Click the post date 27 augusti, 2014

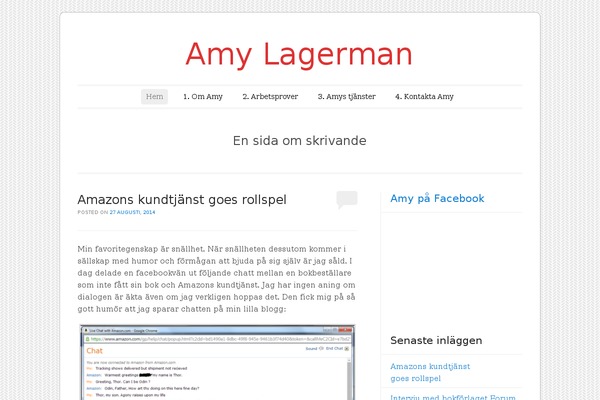click(x=132, y=212)
